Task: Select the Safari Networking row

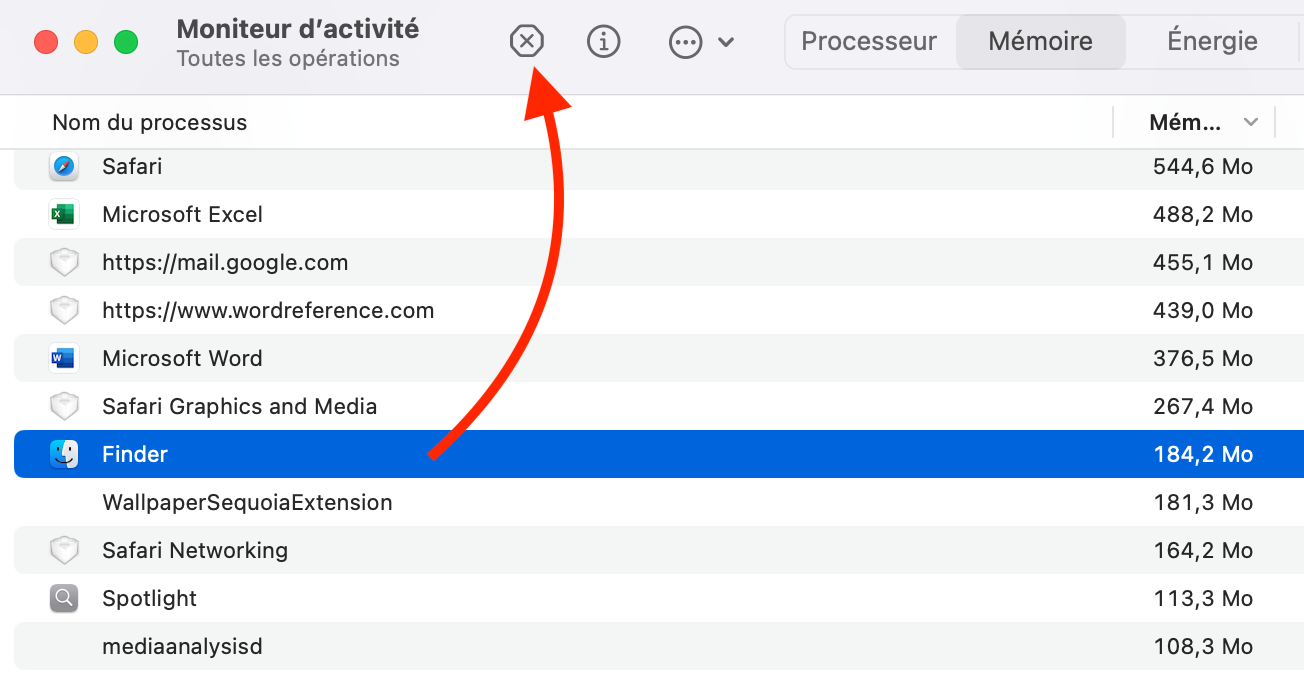Action: tap(195, 550)
